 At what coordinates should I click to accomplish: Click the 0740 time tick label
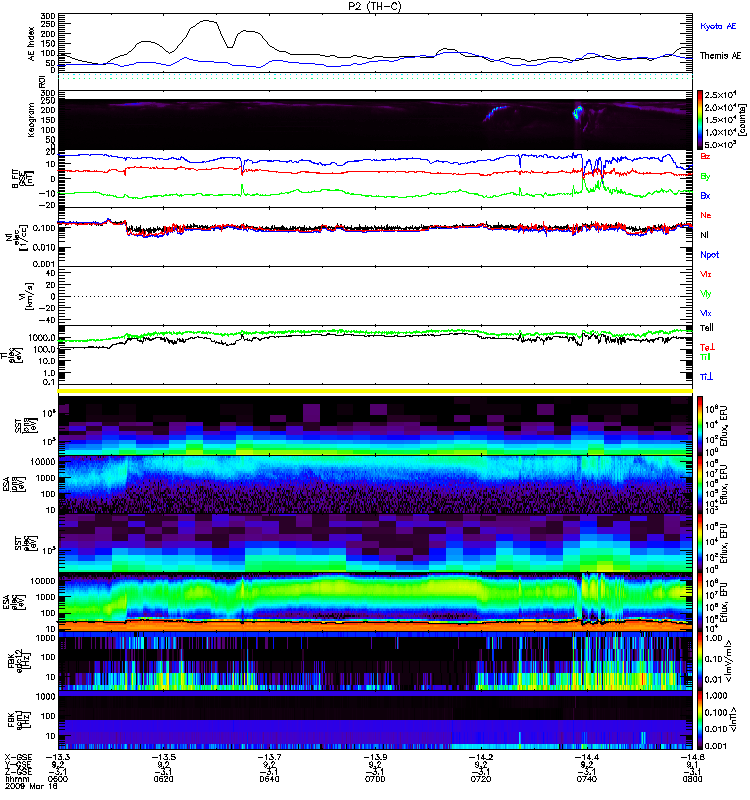click(587, 779)
